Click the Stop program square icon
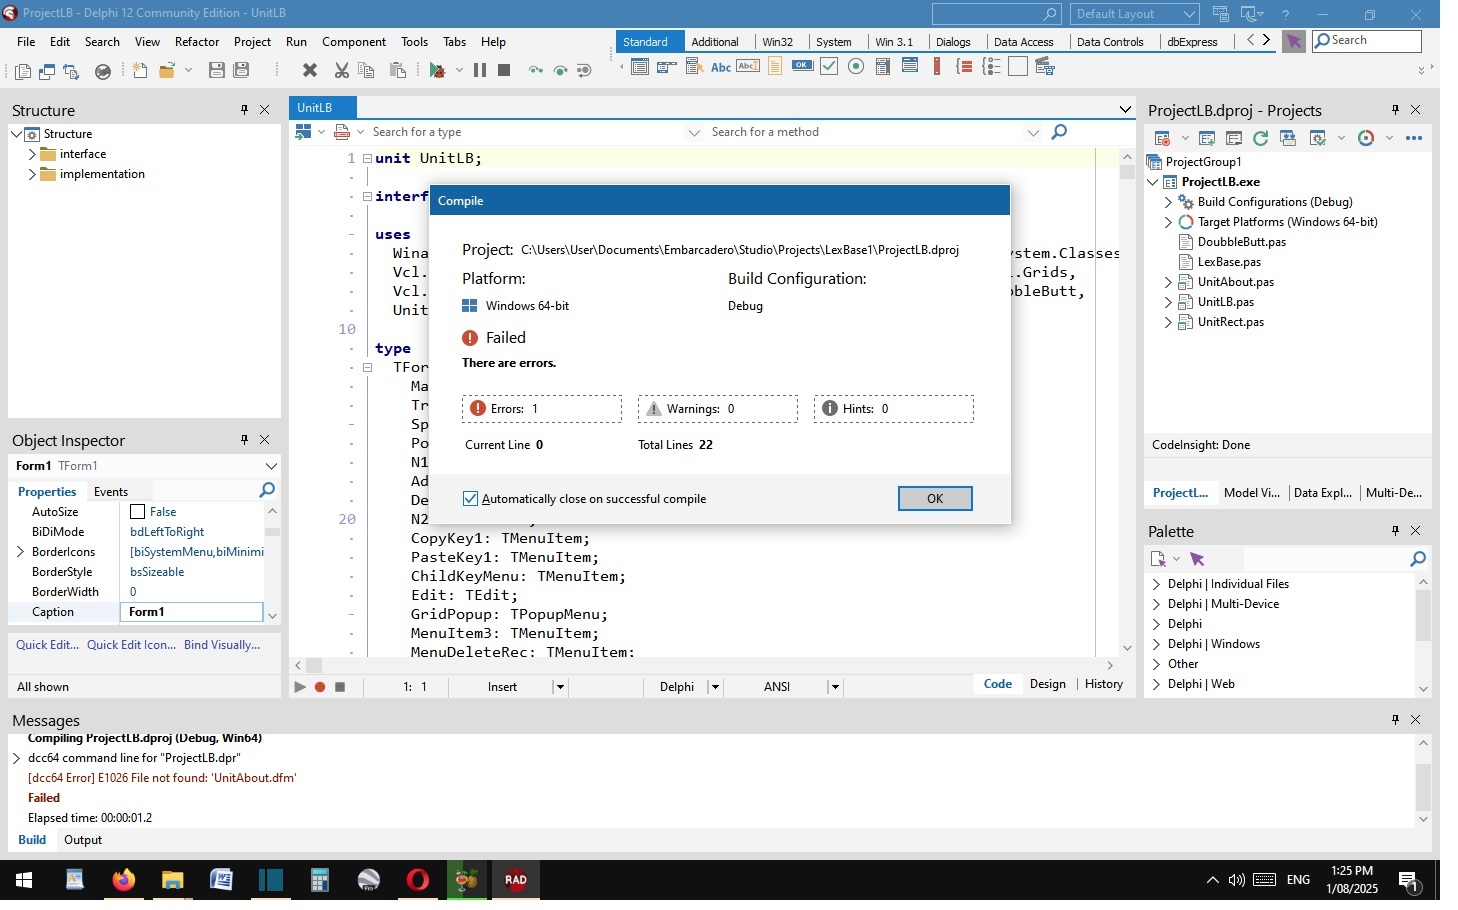Screen dimensions: 1458x910 click(x=505, y=70)
